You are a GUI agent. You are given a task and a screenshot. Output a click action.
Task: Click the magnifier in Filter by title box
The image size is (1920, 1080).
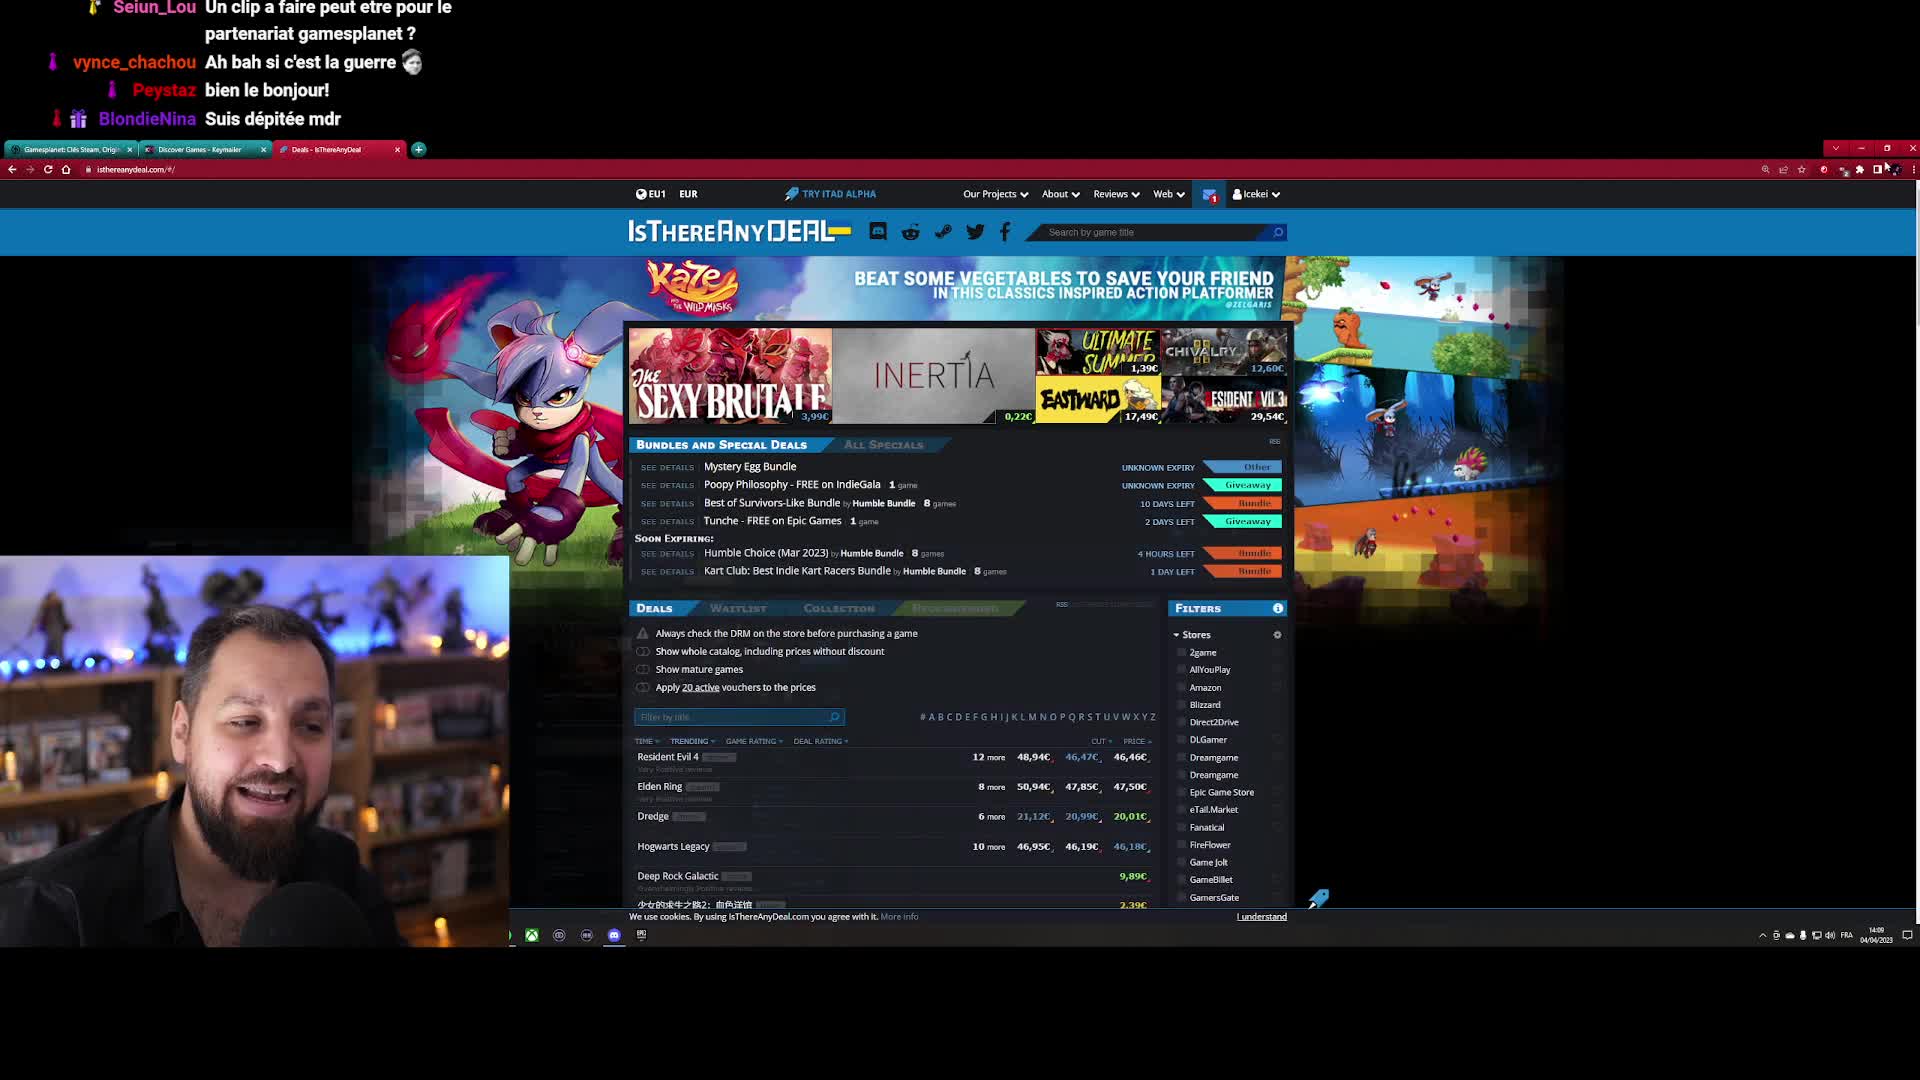[834, 717]
